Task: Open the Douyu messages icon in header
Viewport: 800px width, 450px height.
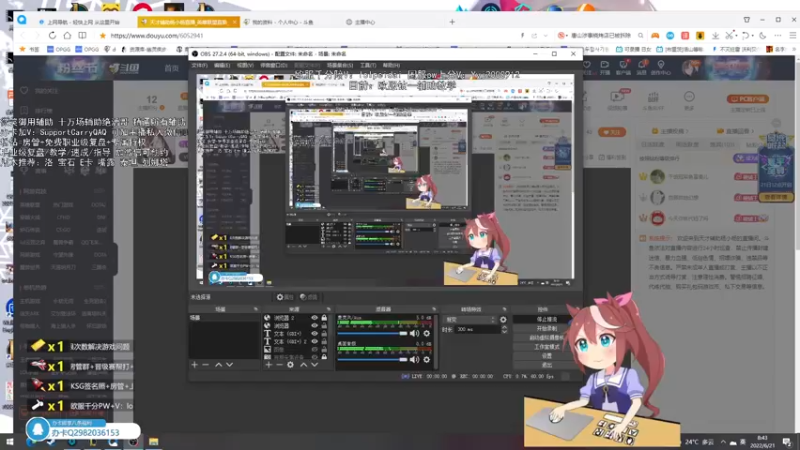Action: 641,65
